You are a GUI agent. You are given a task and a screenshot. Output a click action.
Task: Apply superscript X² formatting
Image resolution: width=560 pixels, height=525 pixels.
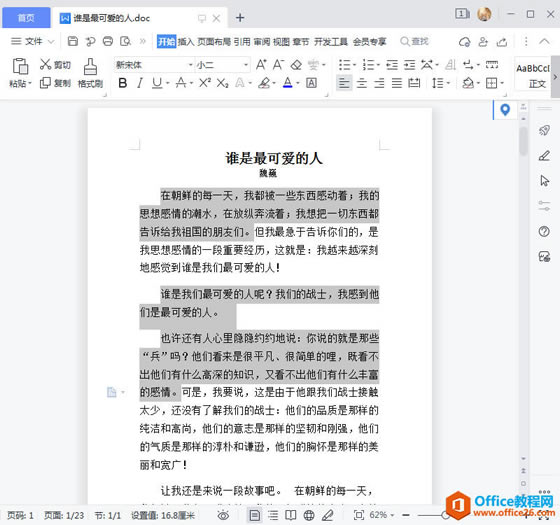pos(205,83)
